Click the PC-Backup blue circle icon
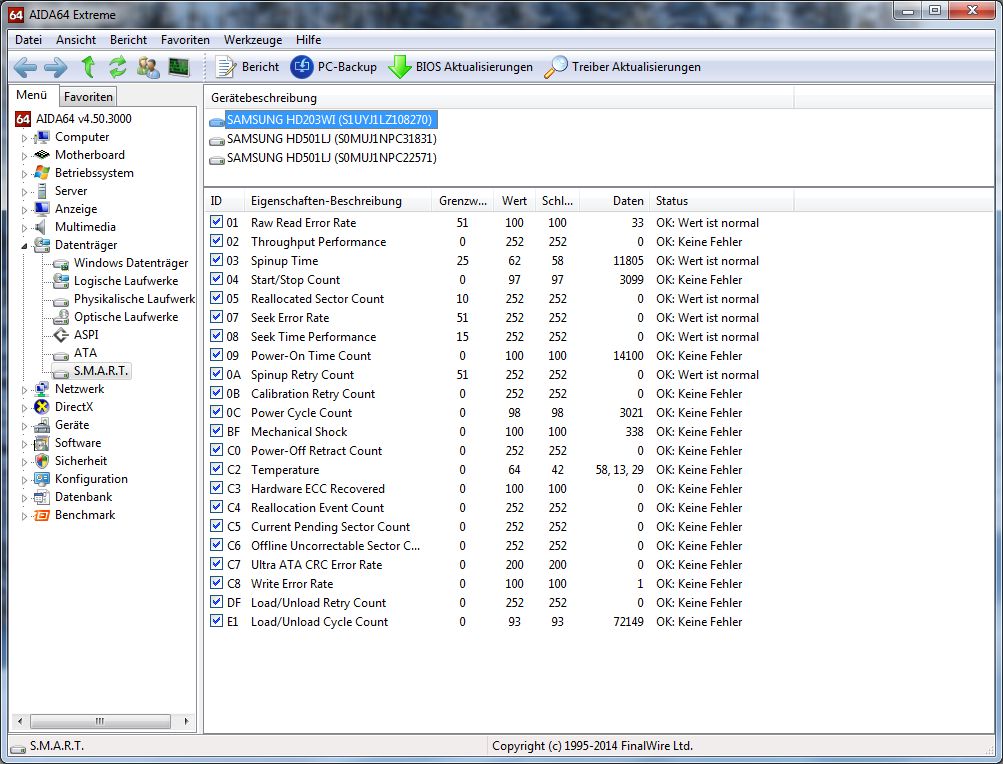1003x764 pixels. tap(302, 67)
